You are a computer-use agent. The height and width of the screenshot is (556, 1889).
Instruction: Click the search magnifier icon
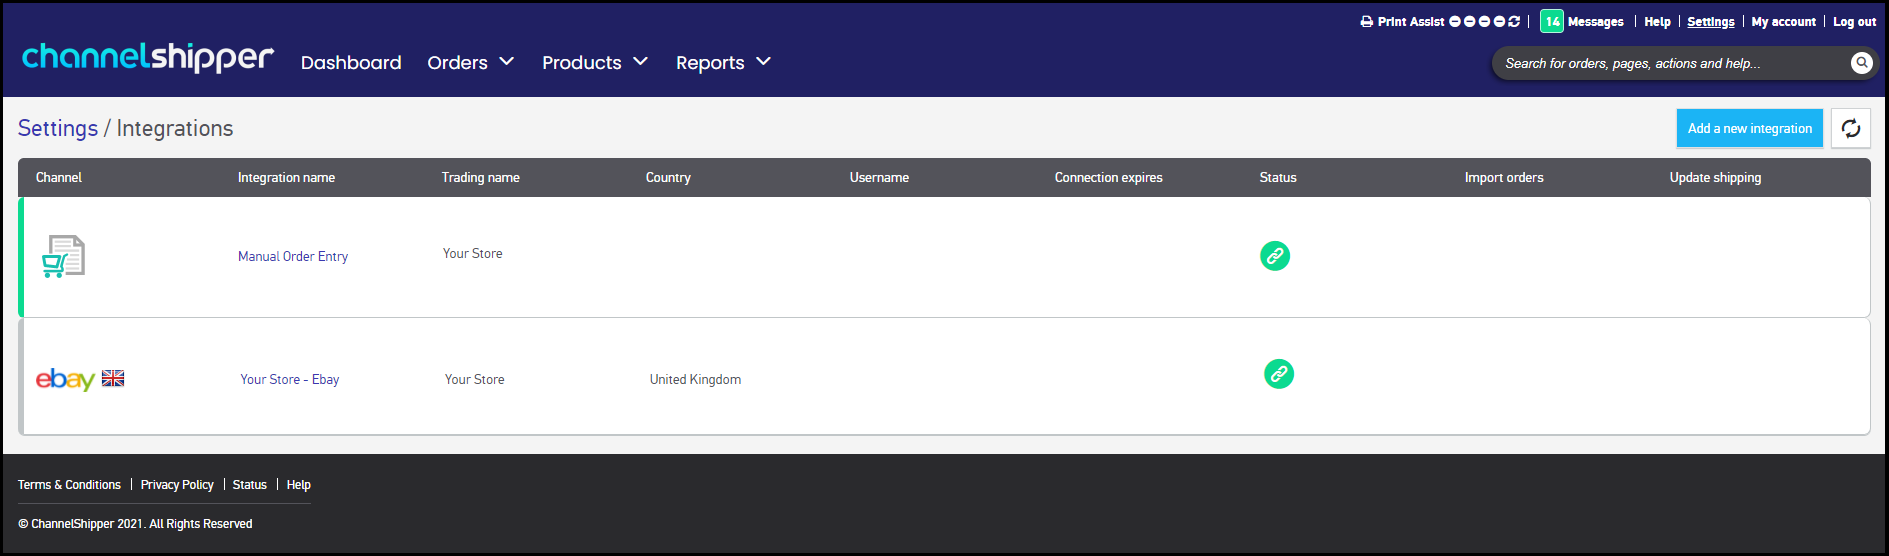click(1861, 63)
